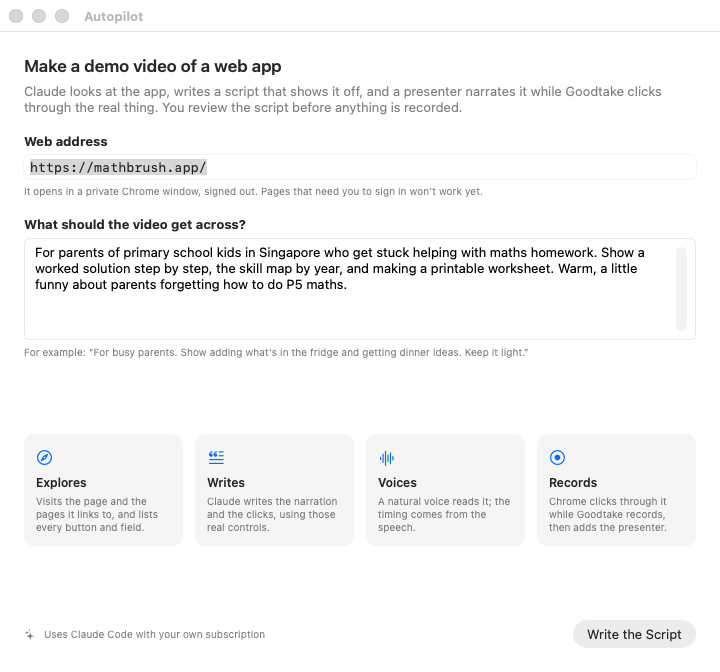Click the intro paragraph about Claude and Goodtake
Image resolution: width=720 pixels, height=672 pixels.
[343, 99]
